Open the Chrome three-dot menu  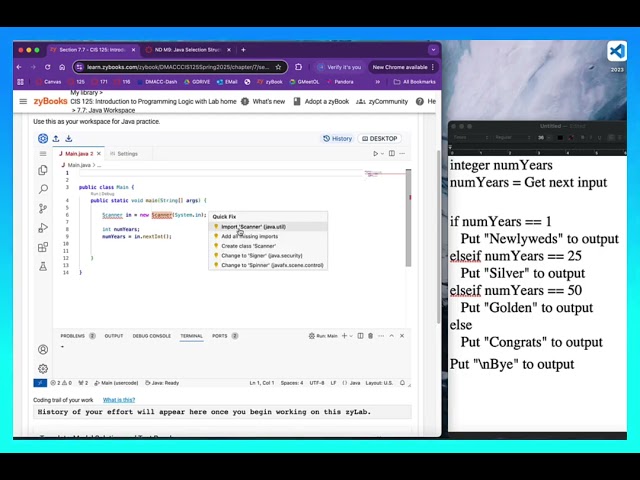433,67
